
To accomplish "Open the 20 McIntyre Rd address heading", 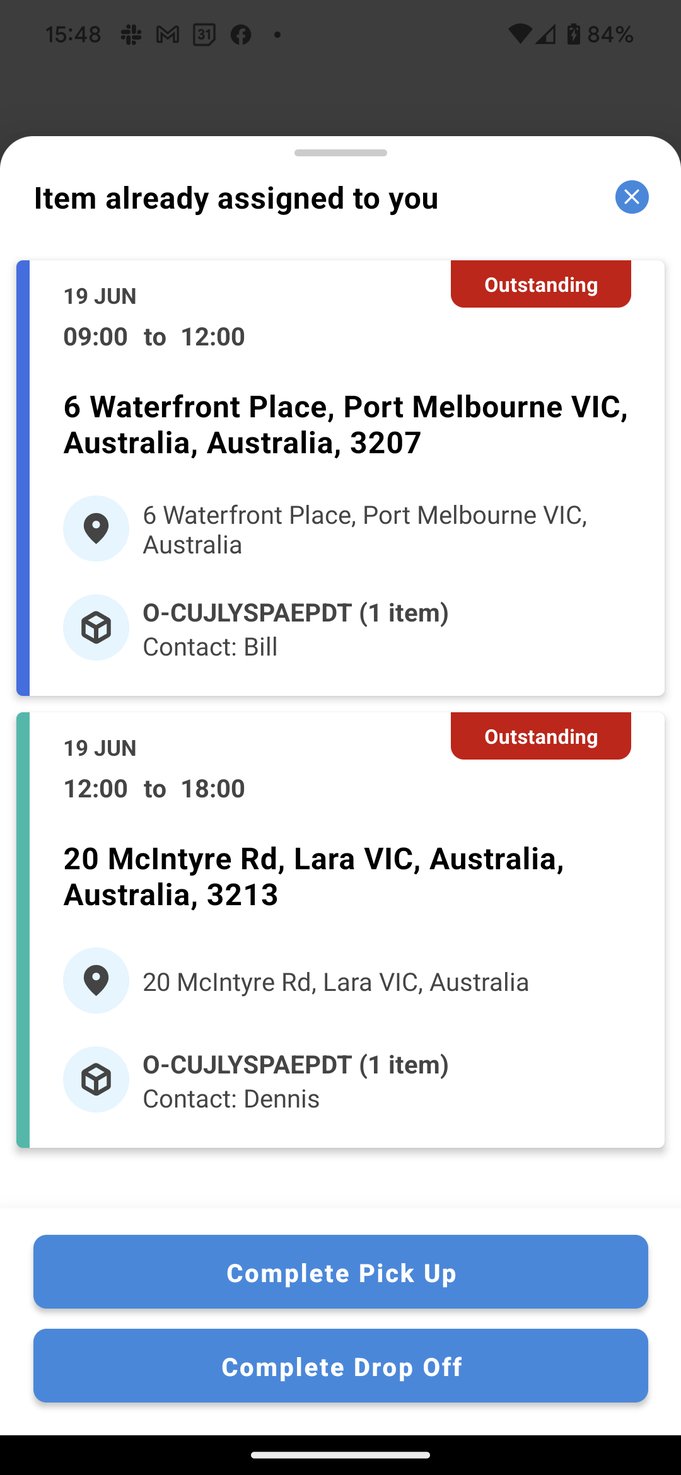I will pyautogui.click(x=313, y=876).
